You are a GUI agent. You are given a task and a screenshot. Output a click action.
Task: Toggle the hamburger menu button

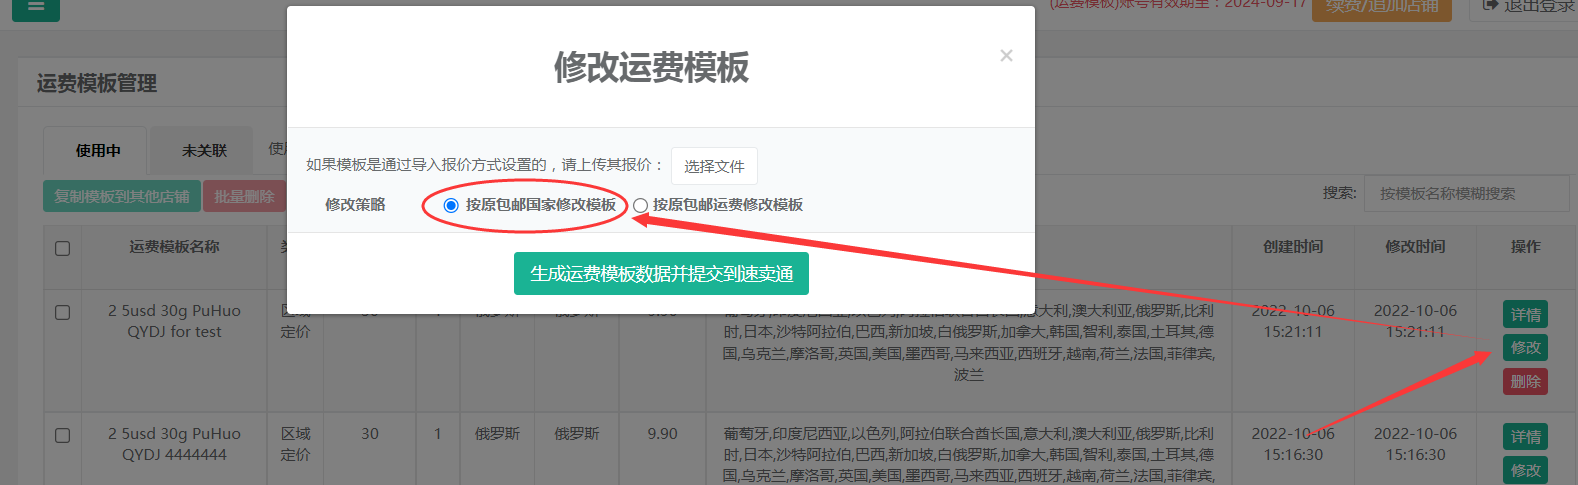point(36,8)
